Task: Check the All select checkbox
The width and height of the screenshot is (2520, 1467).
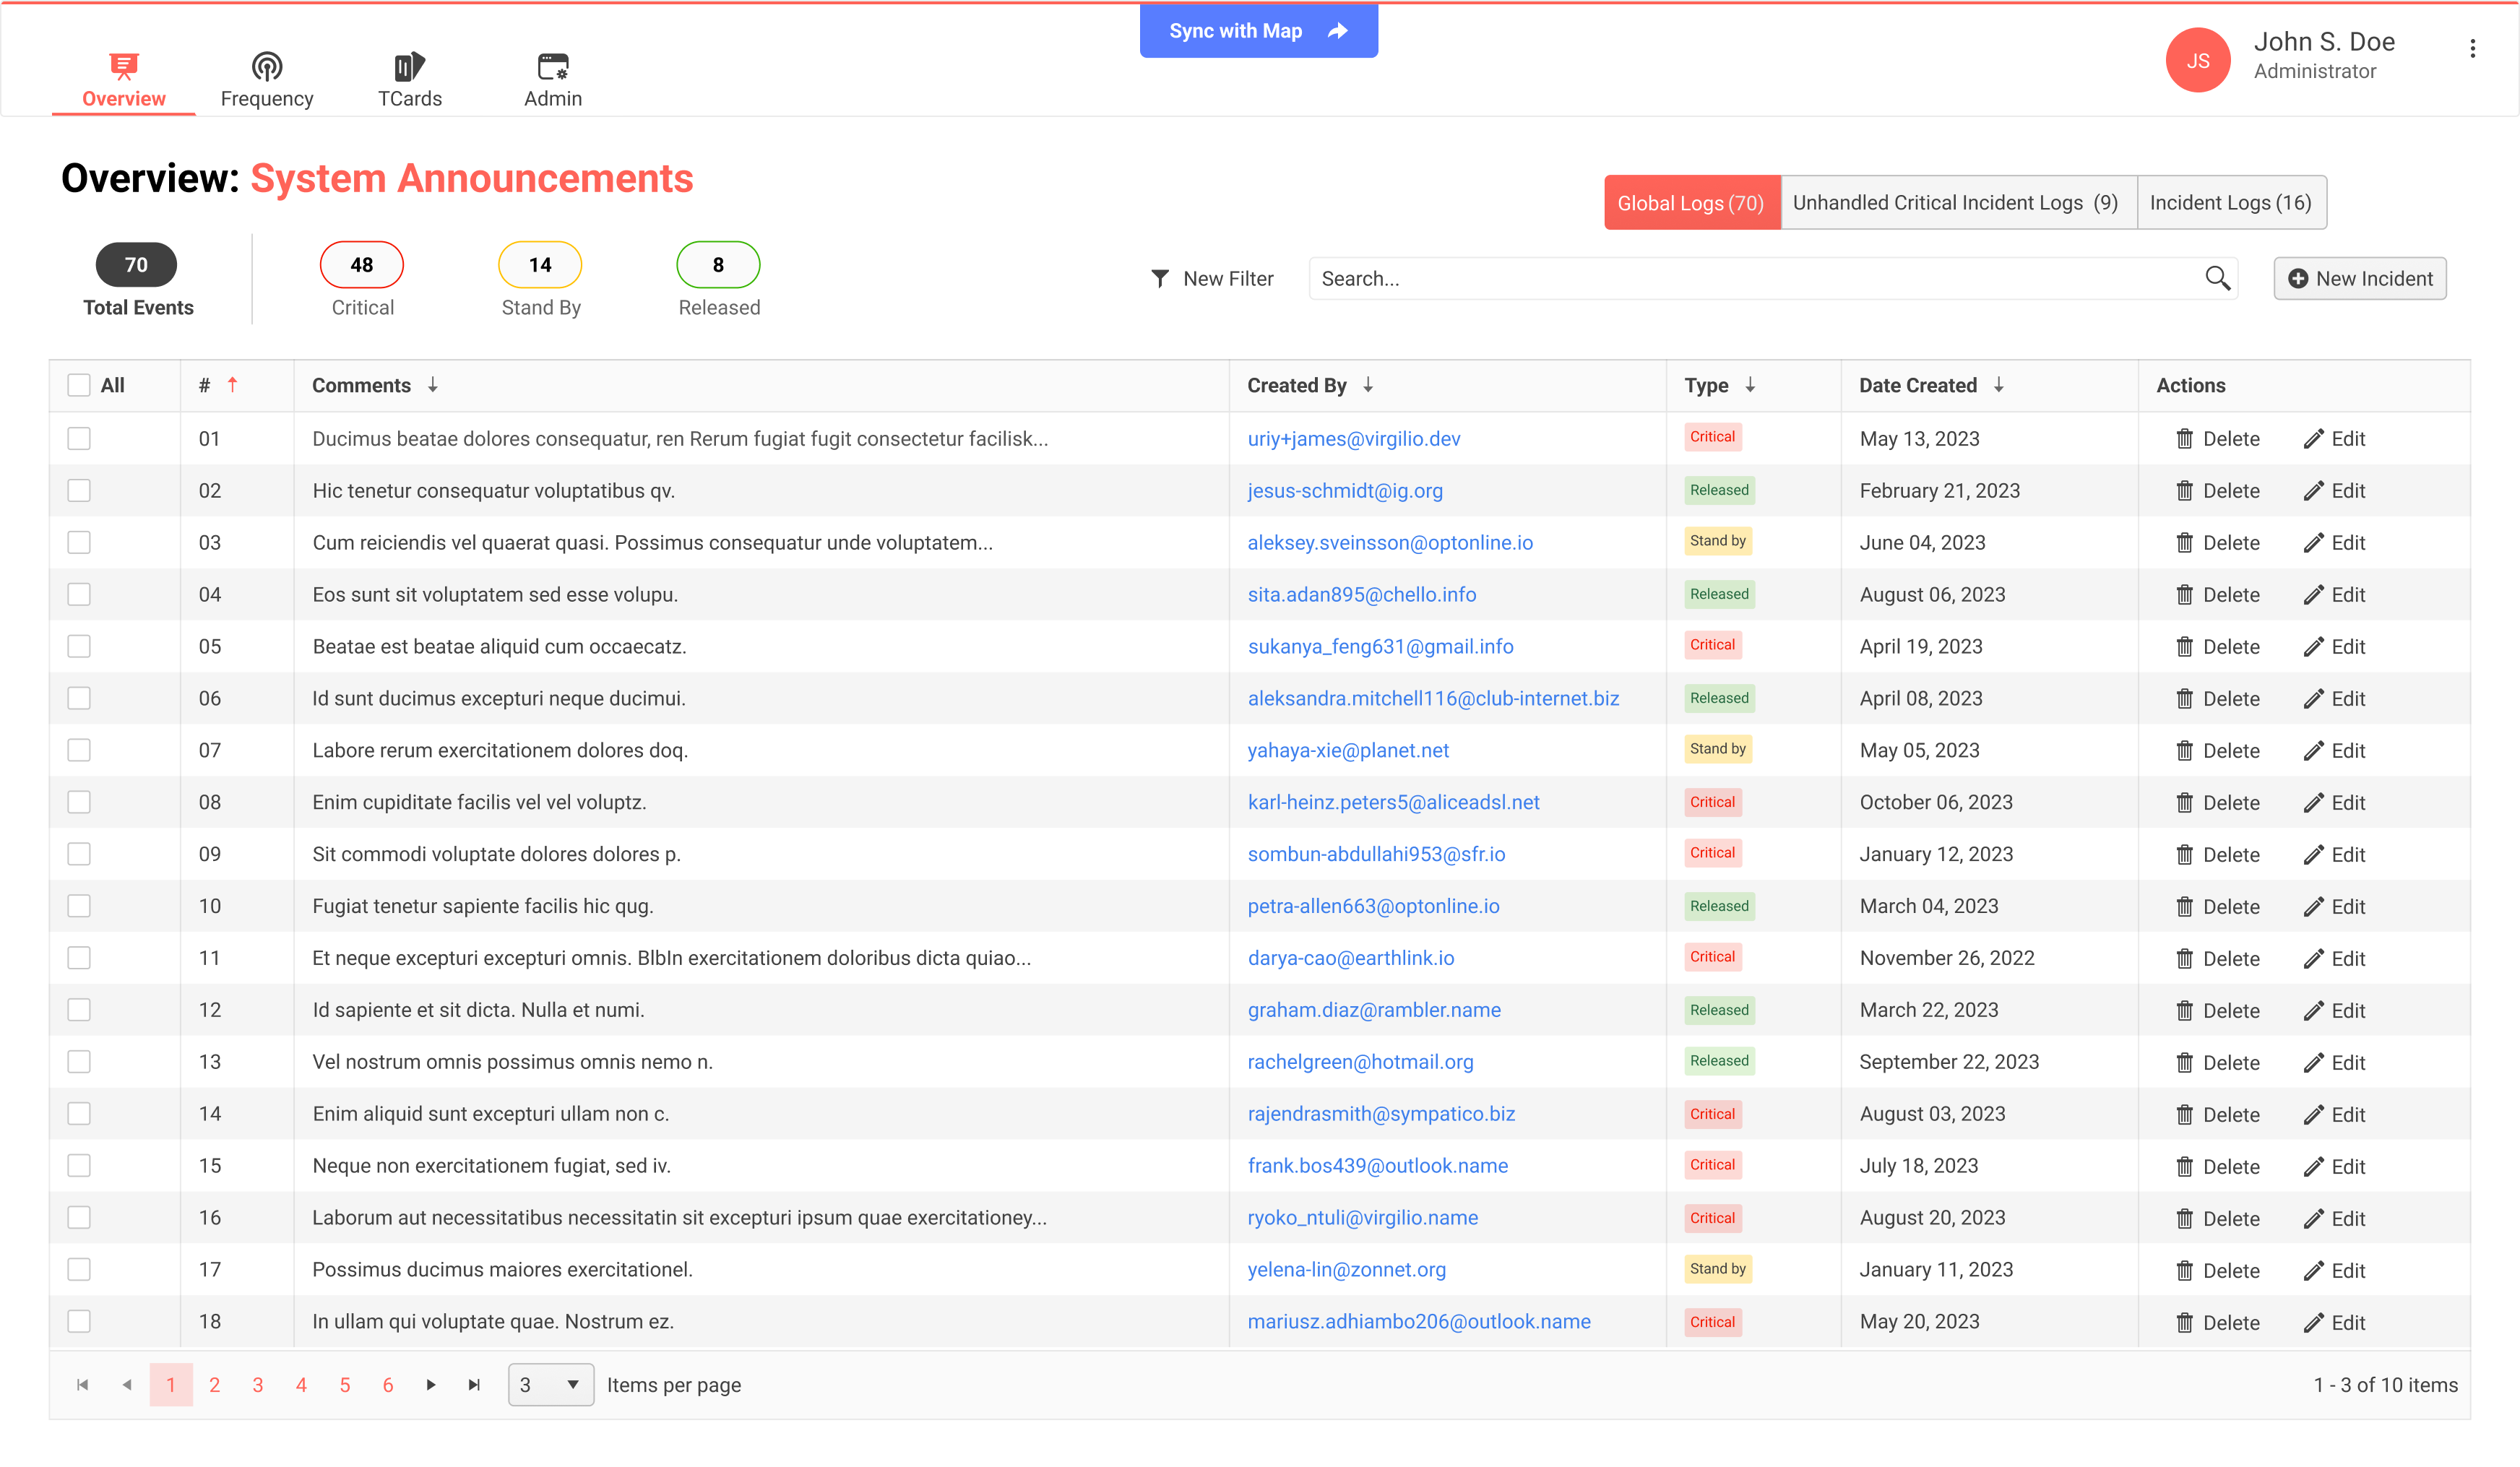Action: (79, 386)
